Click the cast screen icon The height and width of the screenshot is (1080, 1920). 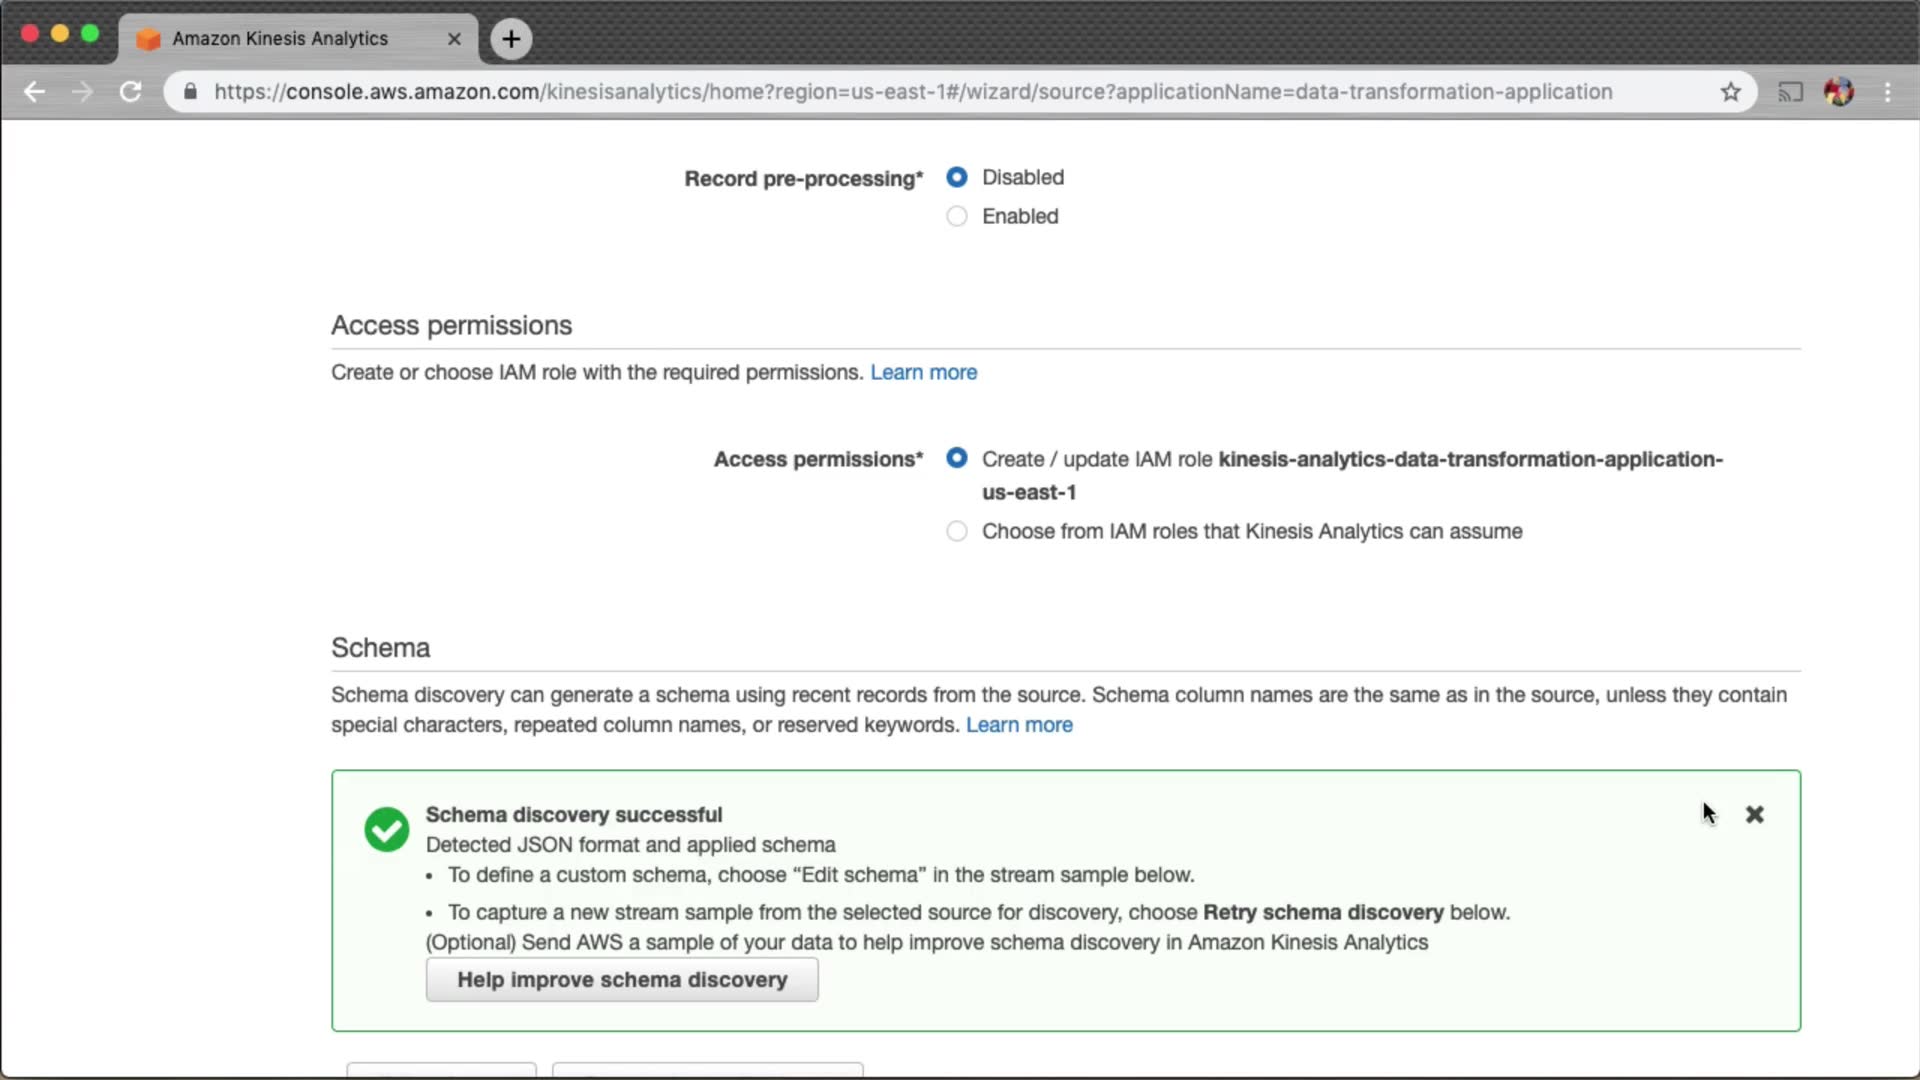pyautogui.click(x=1790, y=92)
